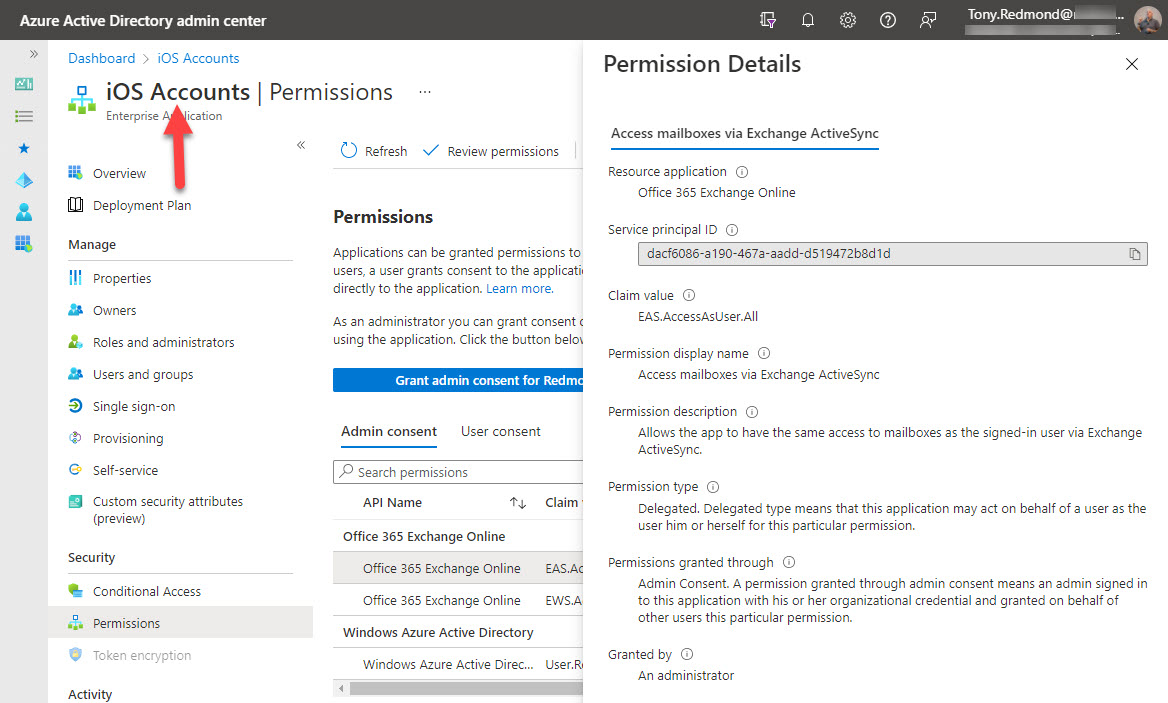
Task: Open All services from the left rail
Action: [x=24, y=117]
